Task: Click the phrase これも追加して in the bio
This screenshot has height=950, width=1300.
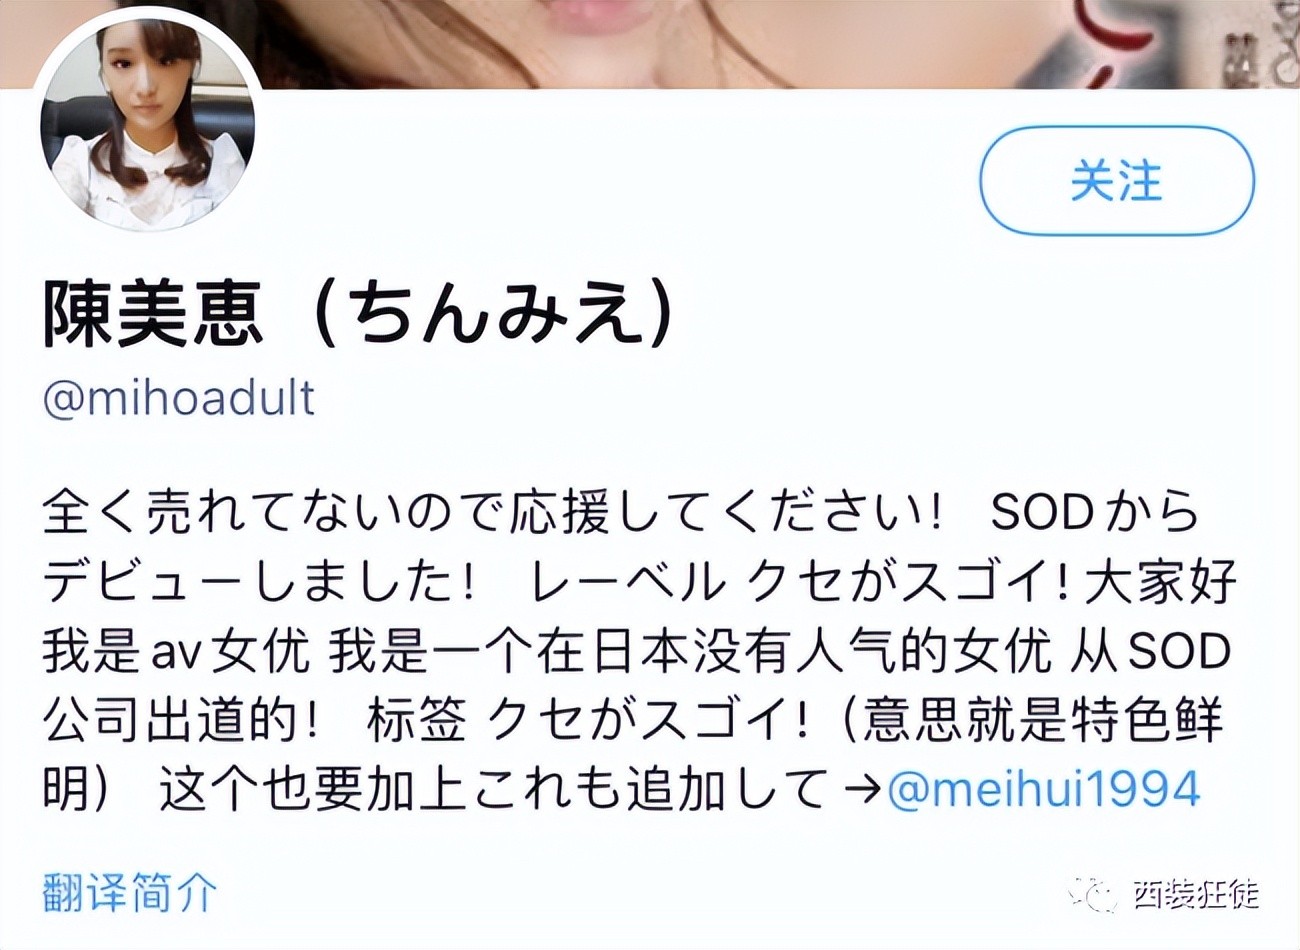Action: (652, 790)
